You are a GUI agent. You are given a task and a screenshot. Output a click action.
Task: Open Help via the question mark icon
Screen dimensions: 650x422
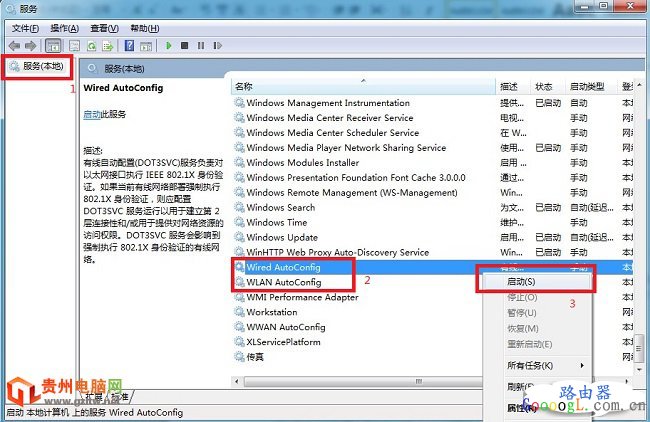click(x=129, y=46)
